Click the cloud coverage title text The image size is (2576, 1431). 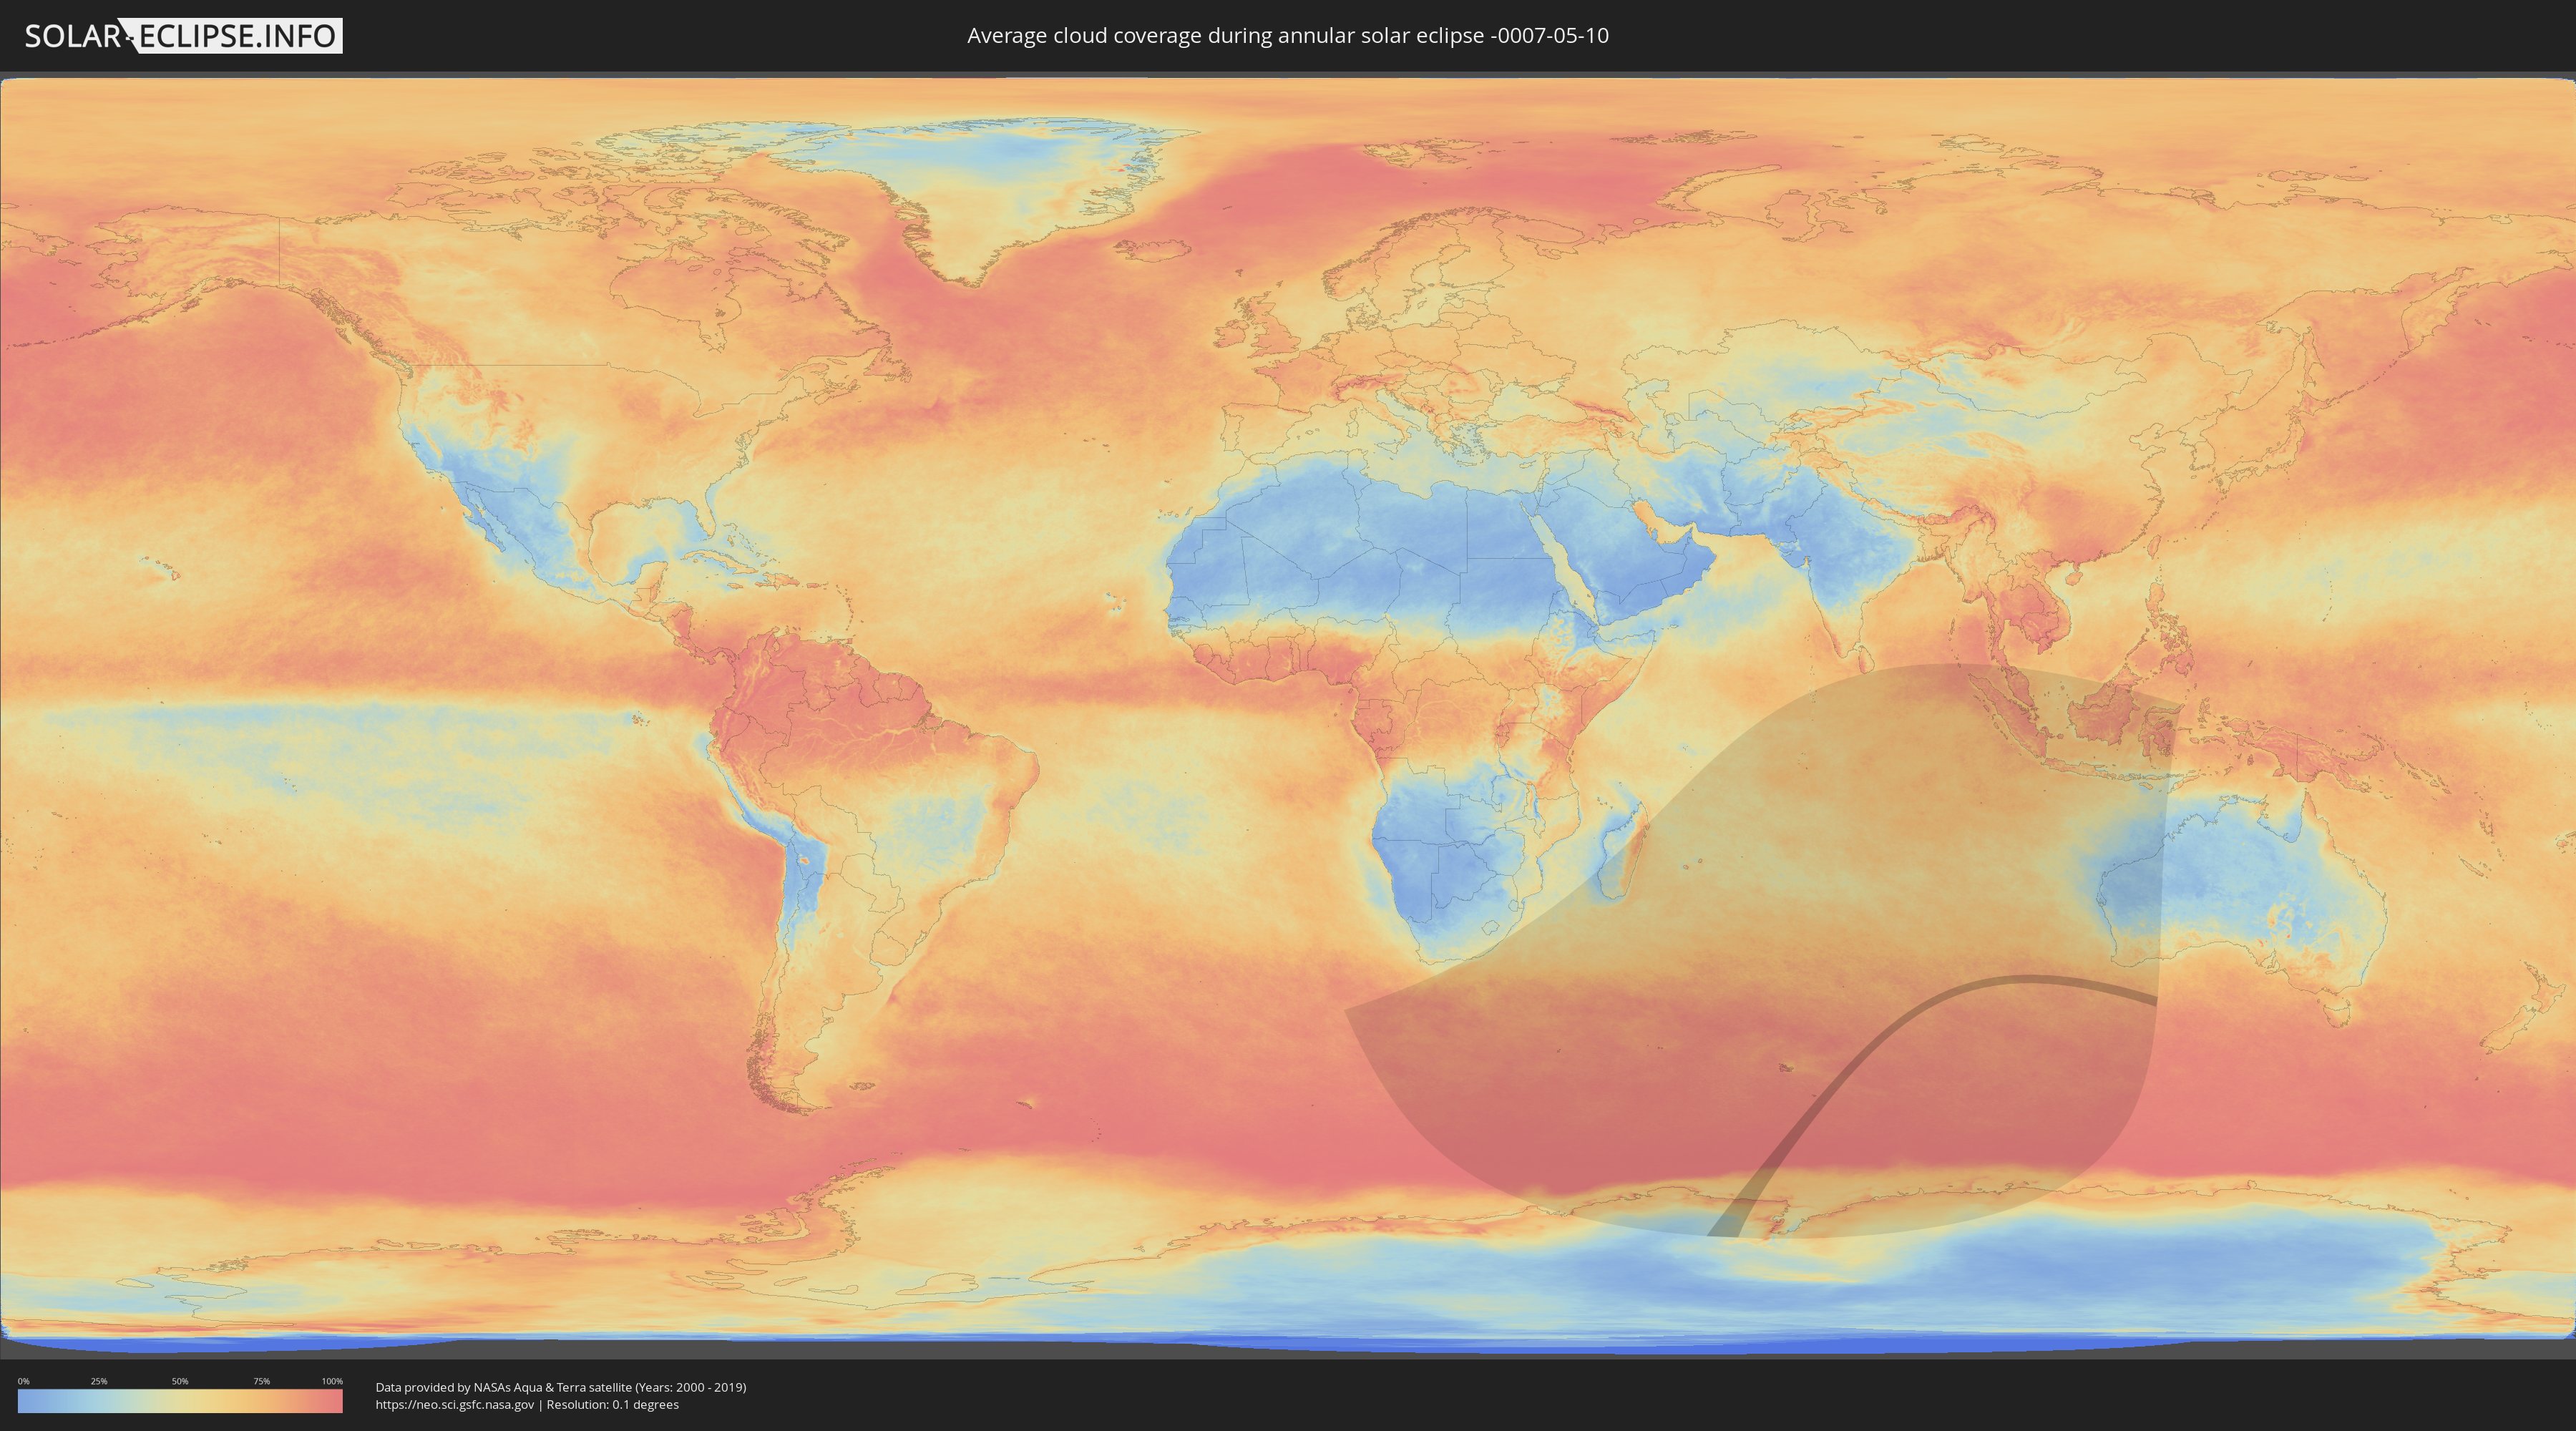point(1287,36)
